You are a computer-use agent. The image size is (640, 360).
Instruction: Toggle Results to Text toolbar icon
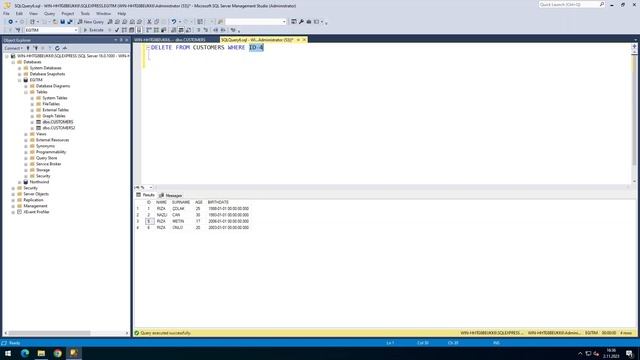pos(174,30)
